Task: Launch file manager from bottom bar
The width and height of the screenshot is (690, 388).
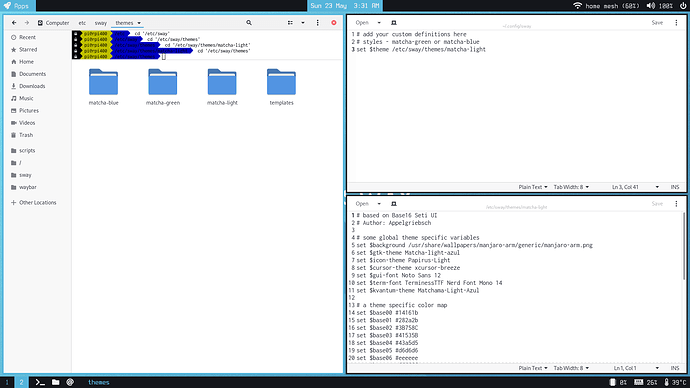Action: click(55, 382)
